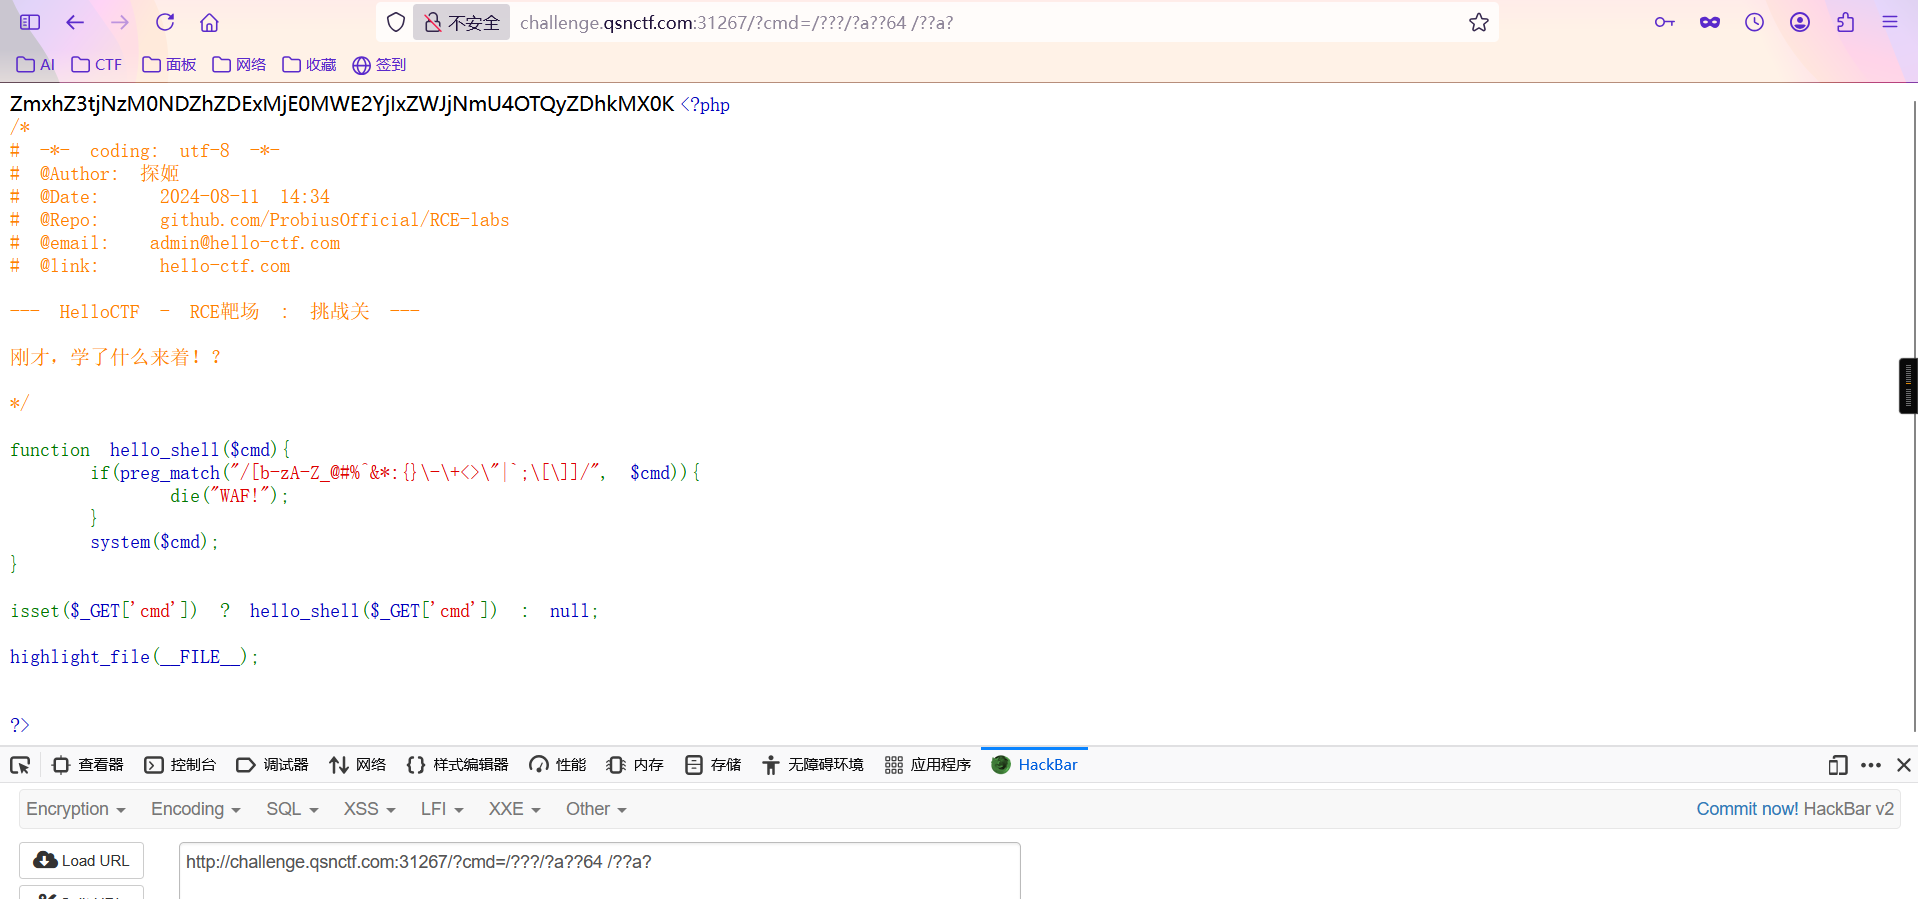Click the browser reload icon
The image size is (1918, 899).
[165, 22]
